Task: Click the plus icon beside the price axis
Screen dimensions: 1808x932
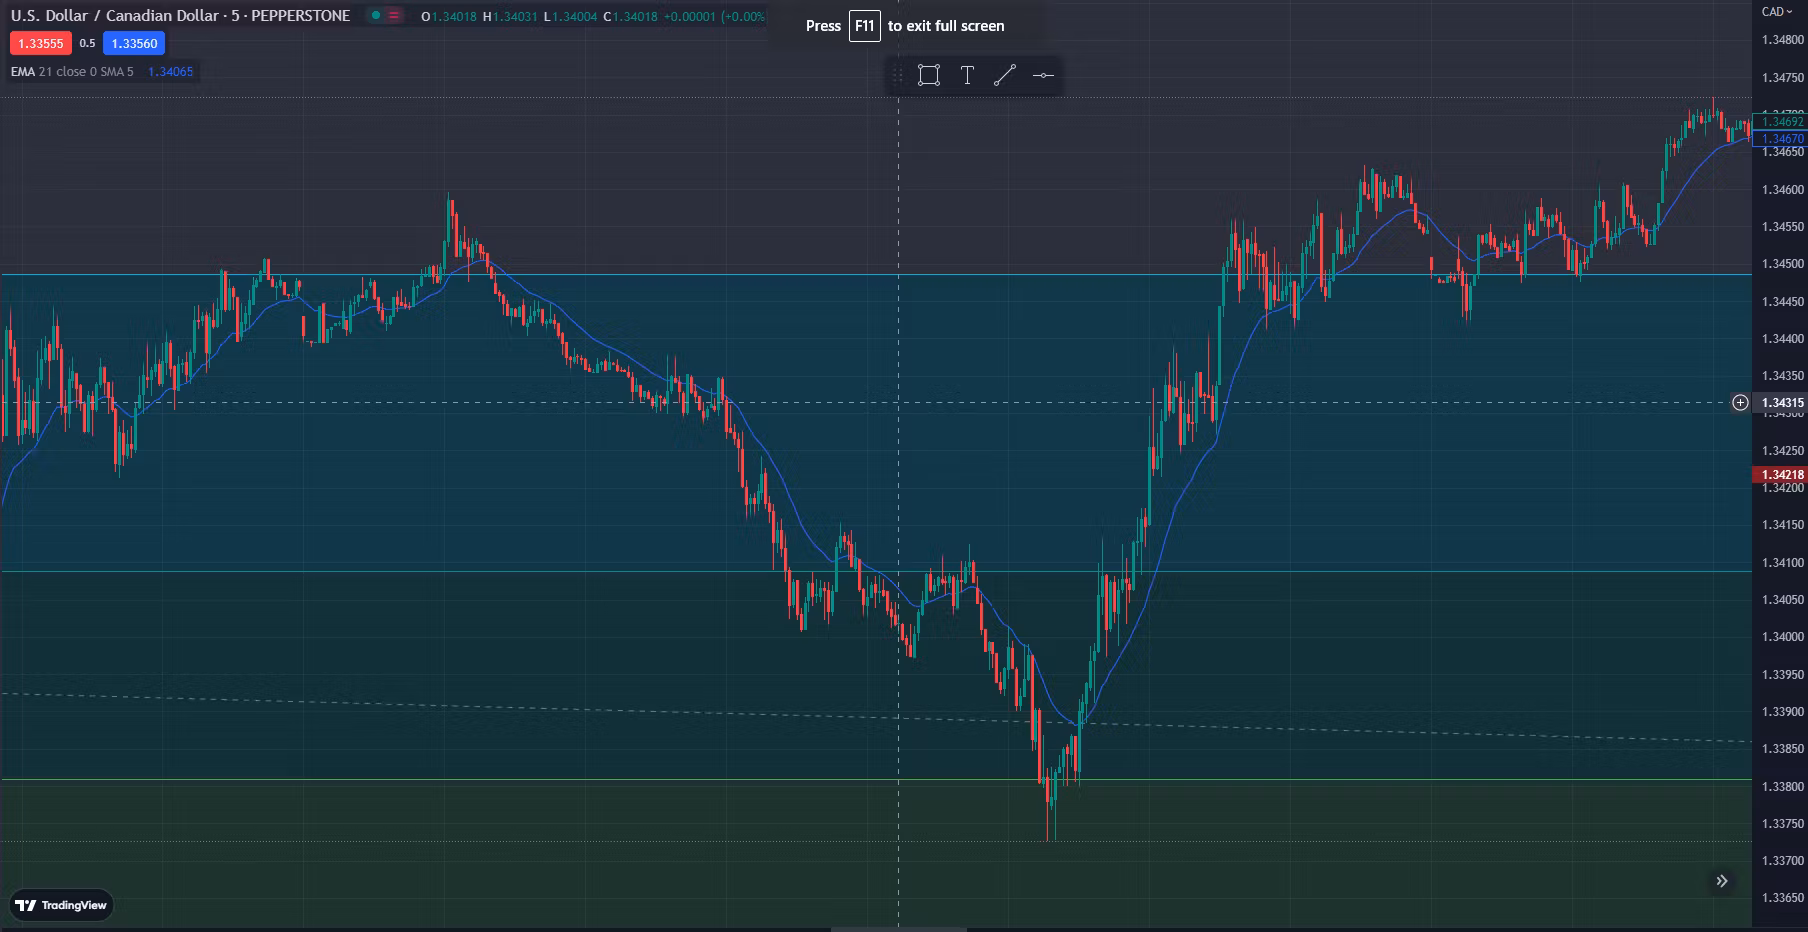Action: (1741, 401)
